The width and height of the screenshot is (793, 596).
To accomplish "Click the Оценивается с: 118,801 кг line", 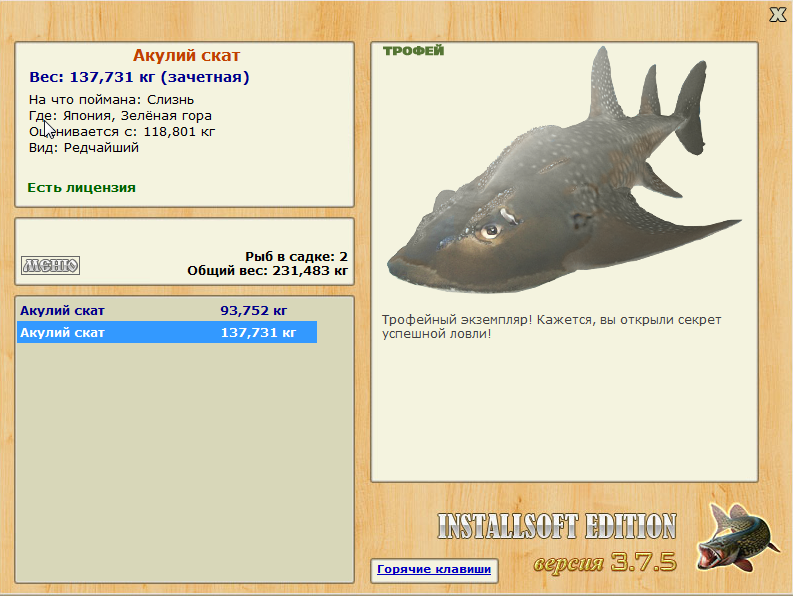I will (x=122, y=132).
